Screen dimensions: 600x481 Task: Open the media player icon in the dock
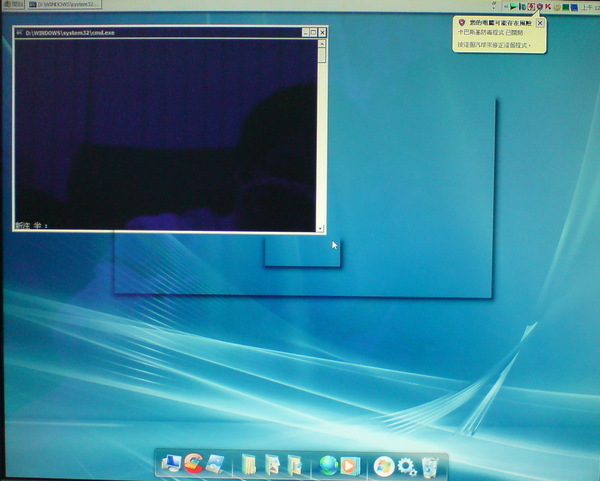tap(350, 465)
